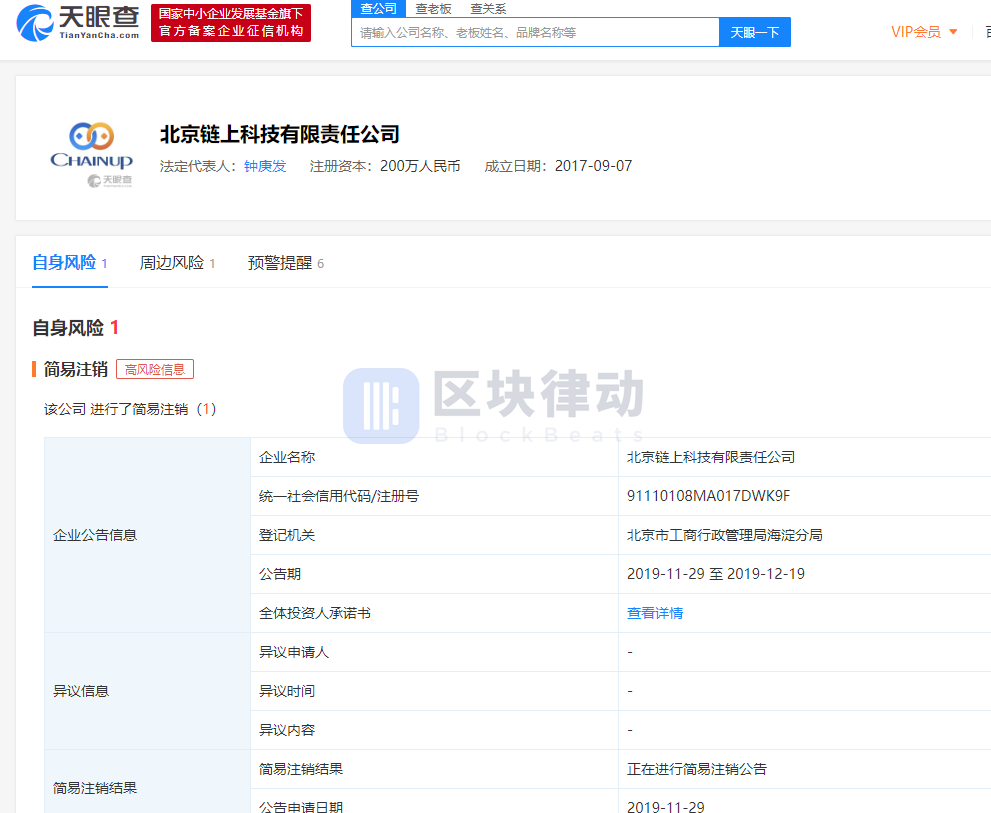Click the 该公司 进行了简易注销 summary line

coord(130,409)
